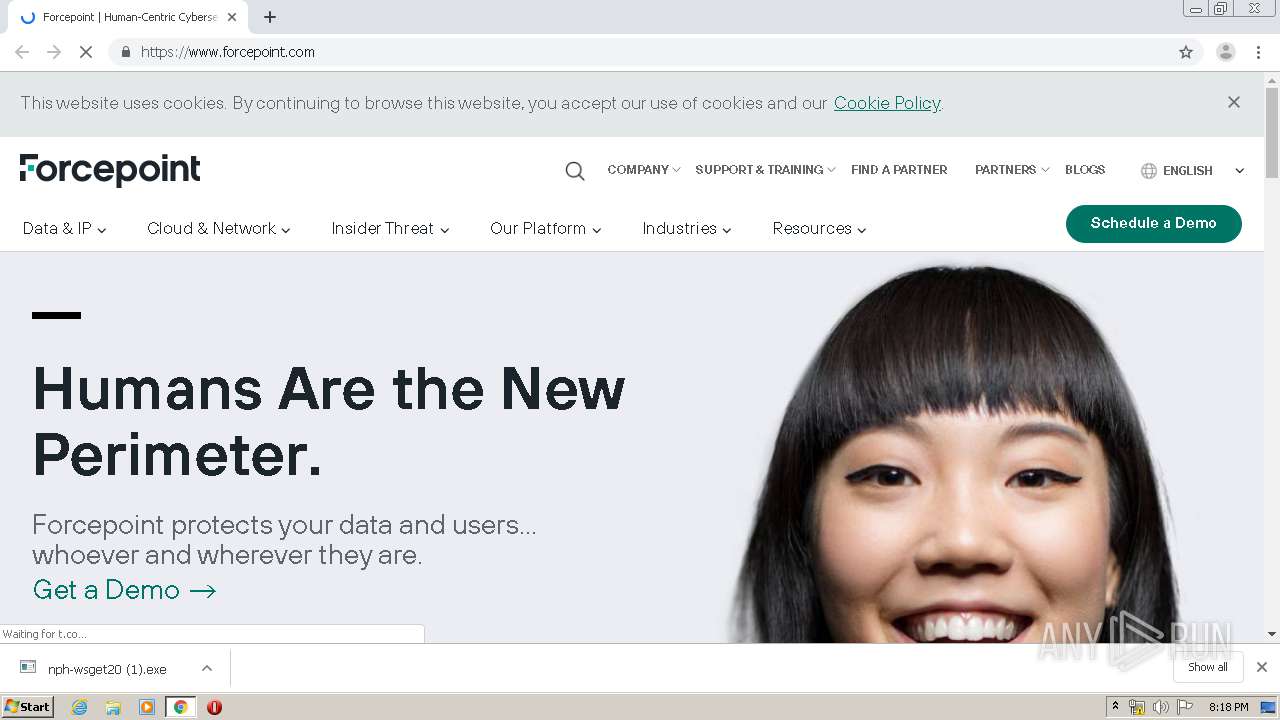Click the browser forward arrow
This screenshot has width=1280, height=720.
tap(54, 52)
